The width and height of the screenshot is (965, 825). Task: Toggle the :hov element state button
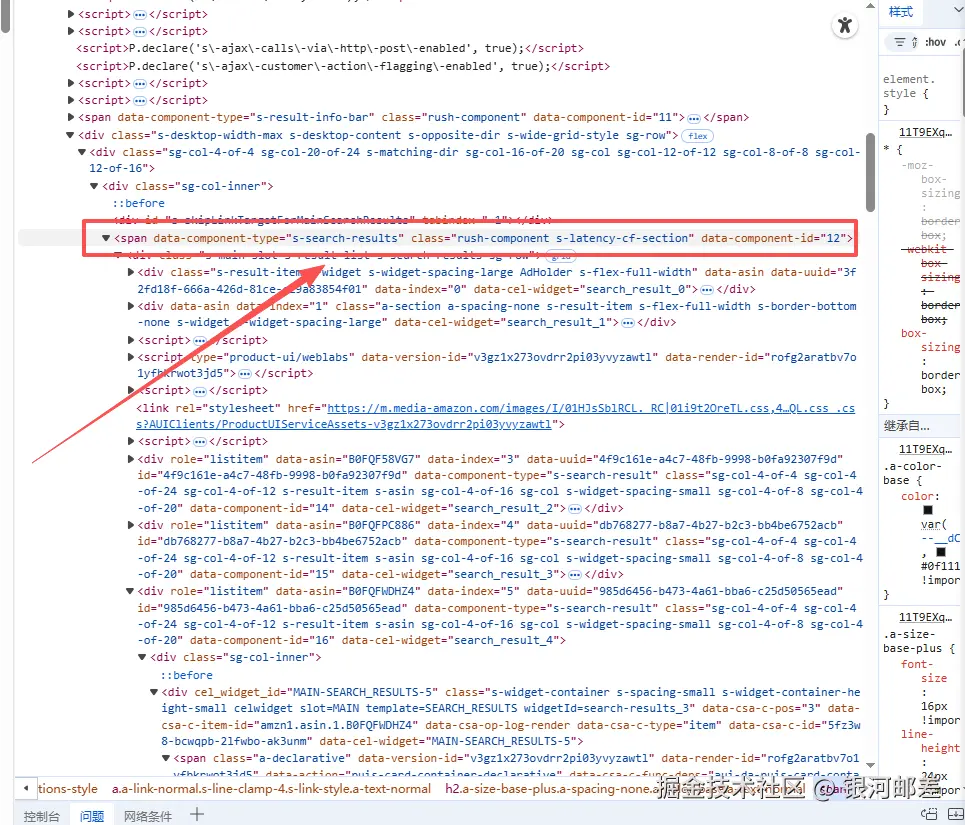point(935,42)
